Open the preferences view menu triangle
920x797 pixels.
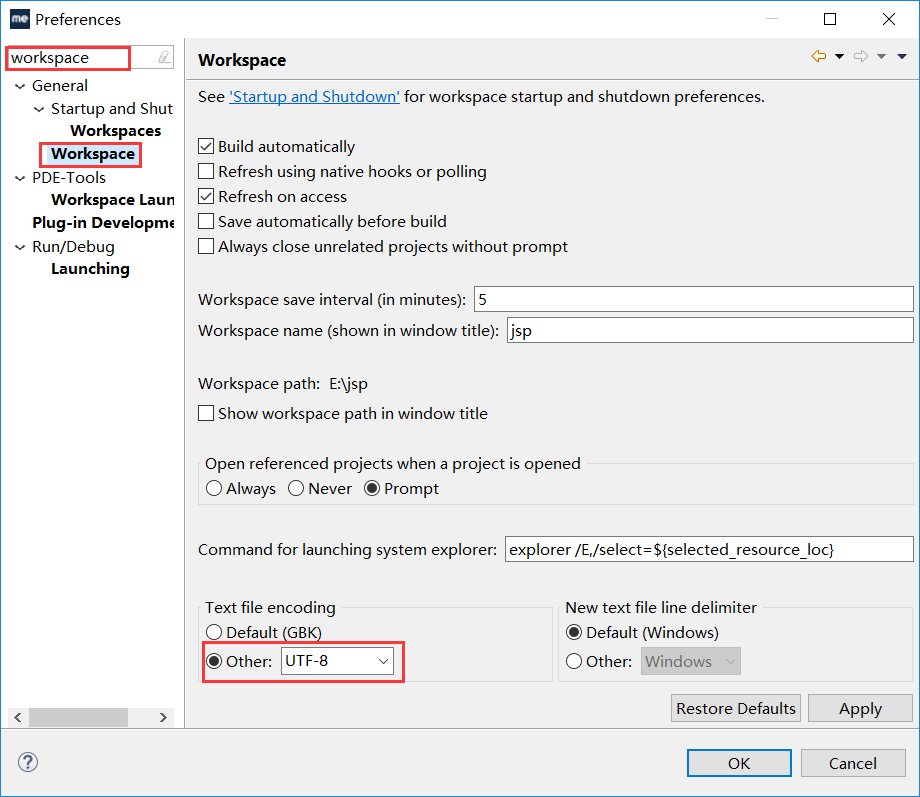pyautogui.click(x=902, y=56)
